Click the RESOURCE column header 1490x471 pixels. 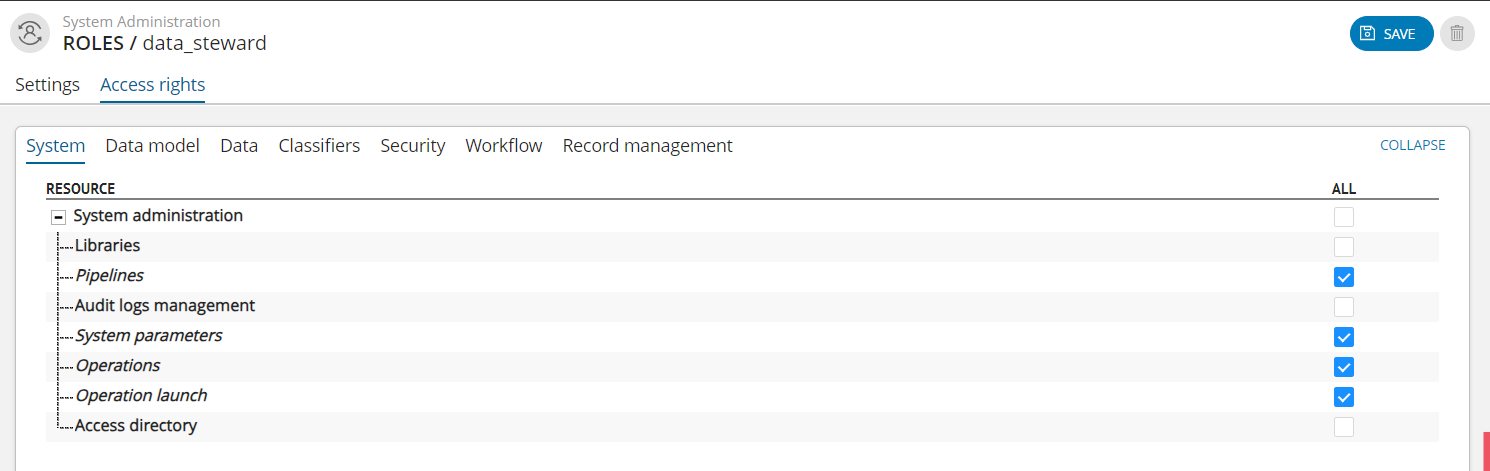click(80, 189)
